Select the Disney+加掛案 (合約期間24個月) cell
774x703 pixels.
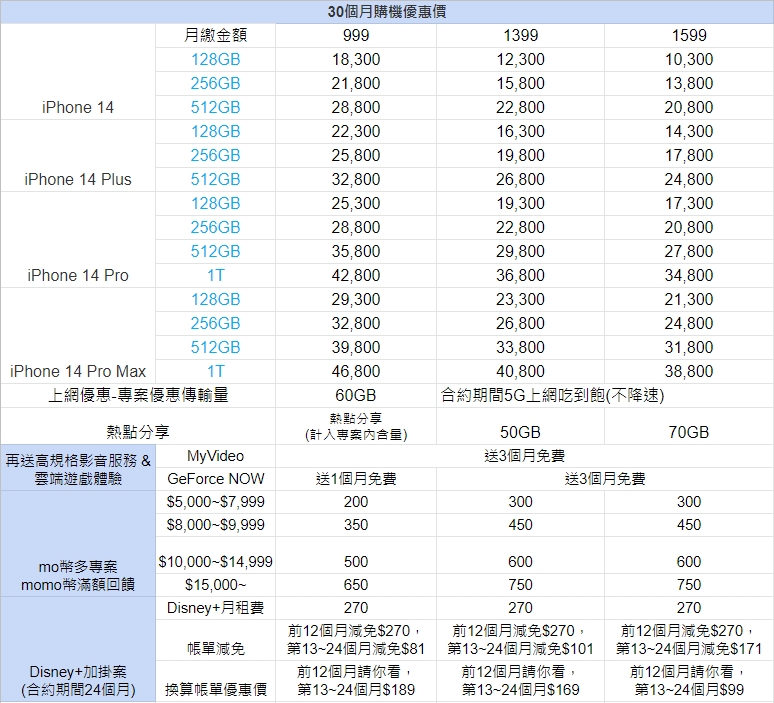coord(78,650)
